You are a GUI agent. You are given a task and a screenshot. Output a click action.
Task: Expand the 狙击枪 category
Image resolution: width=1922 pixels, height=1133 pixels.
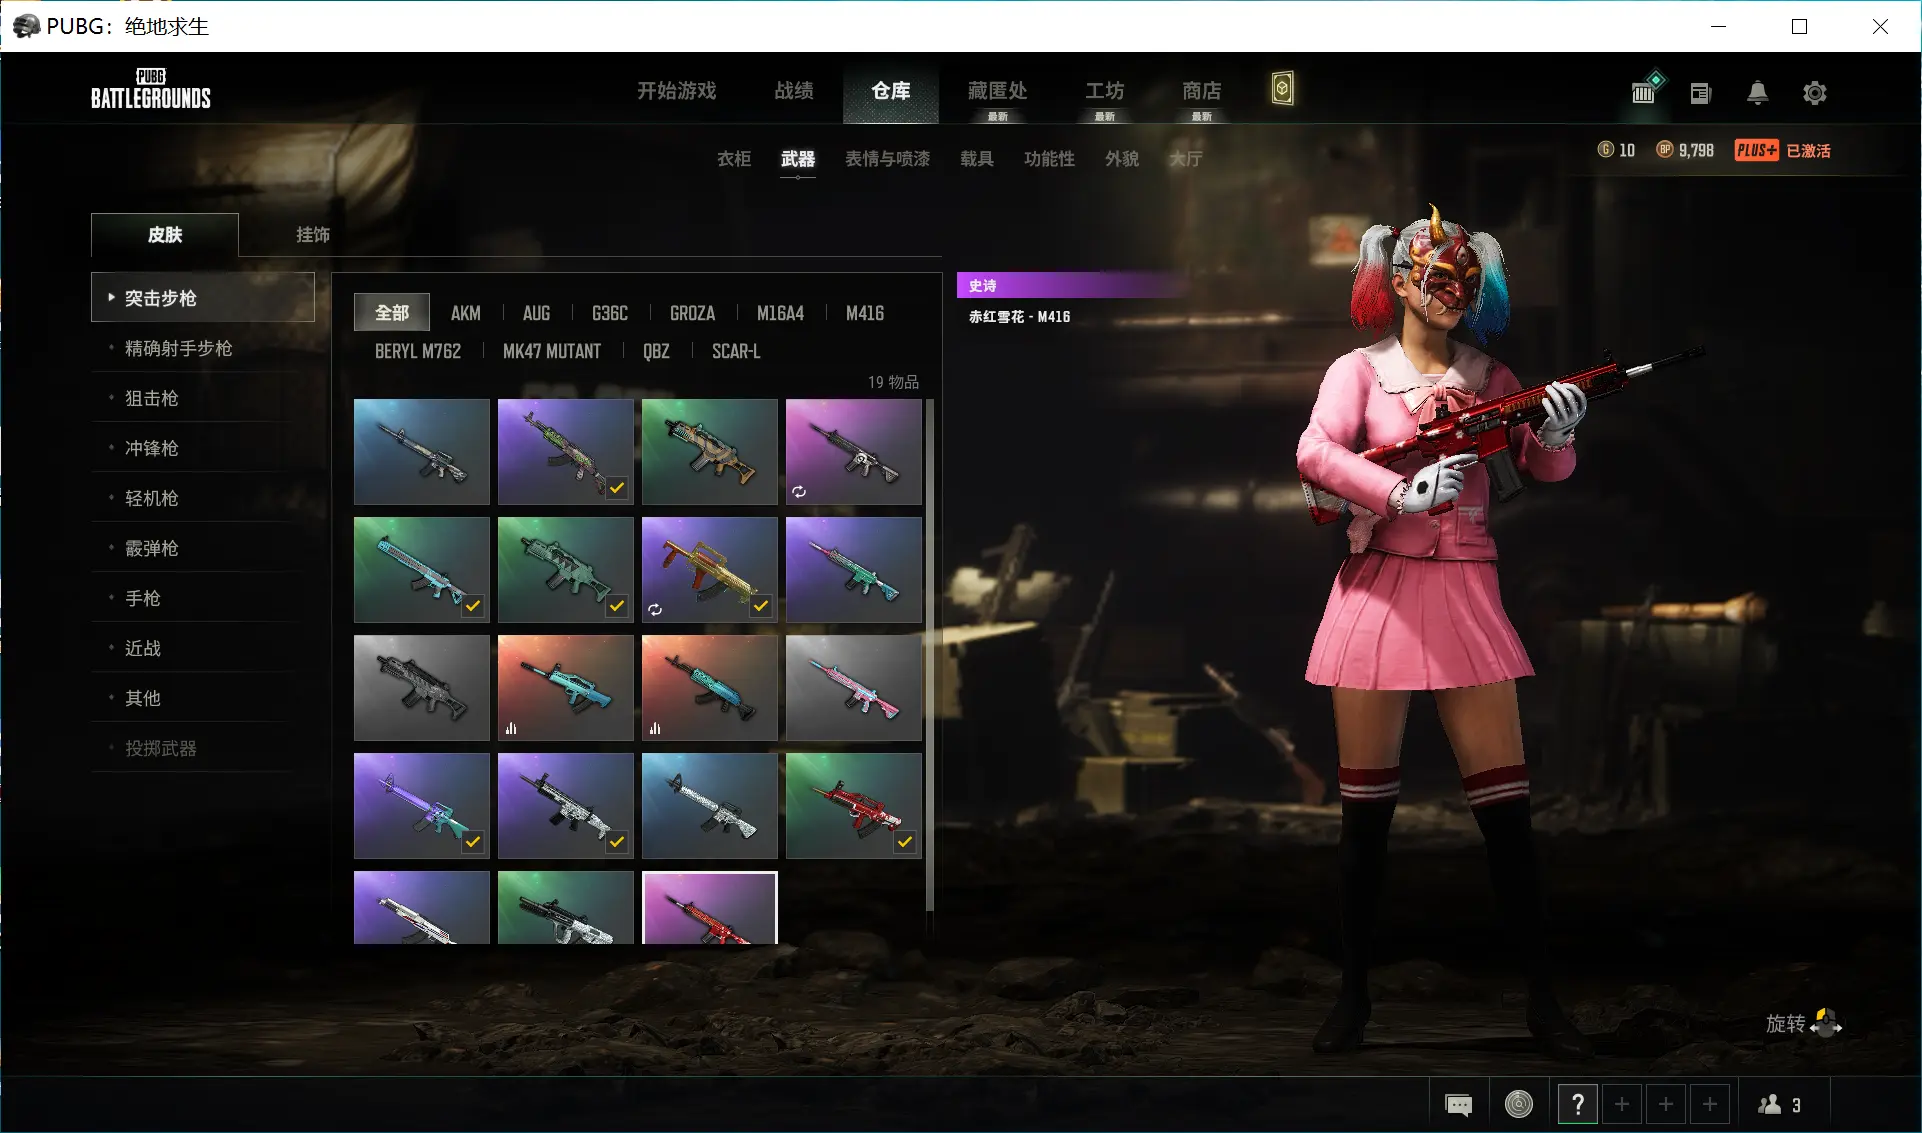[x=203, y=397]
